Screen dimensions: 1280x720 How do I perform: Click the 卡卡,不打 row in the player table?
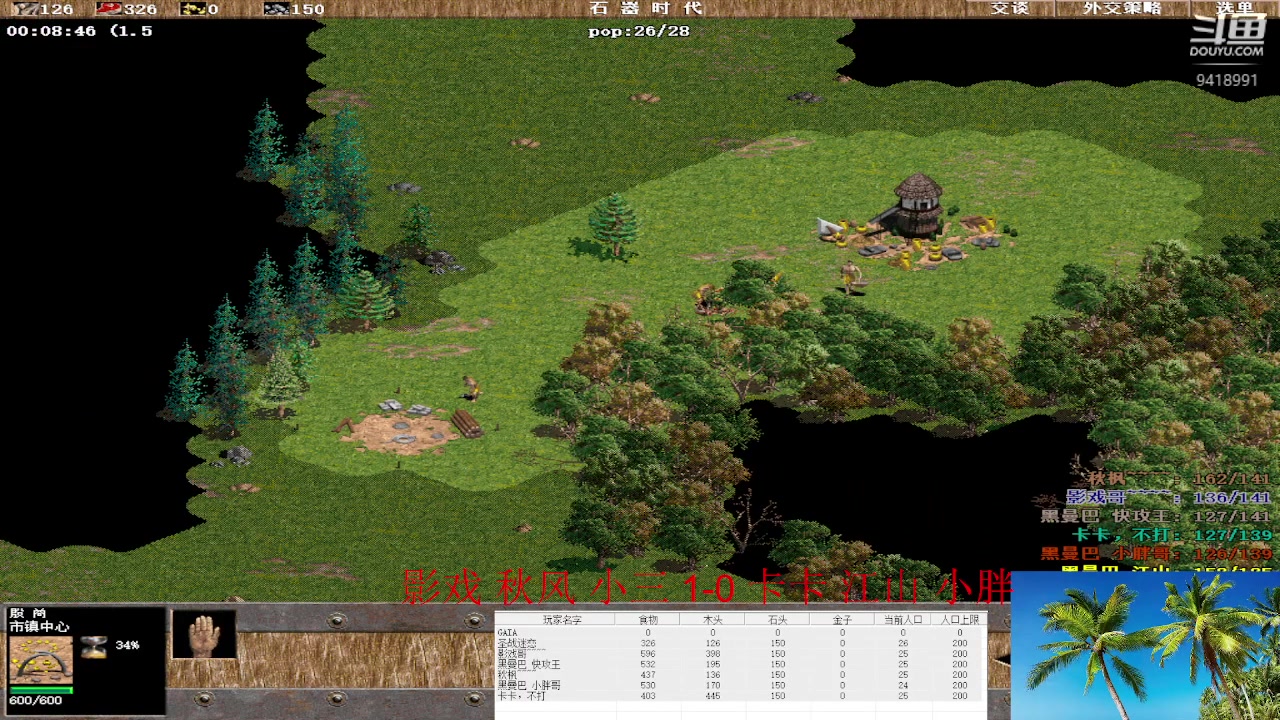740,696
